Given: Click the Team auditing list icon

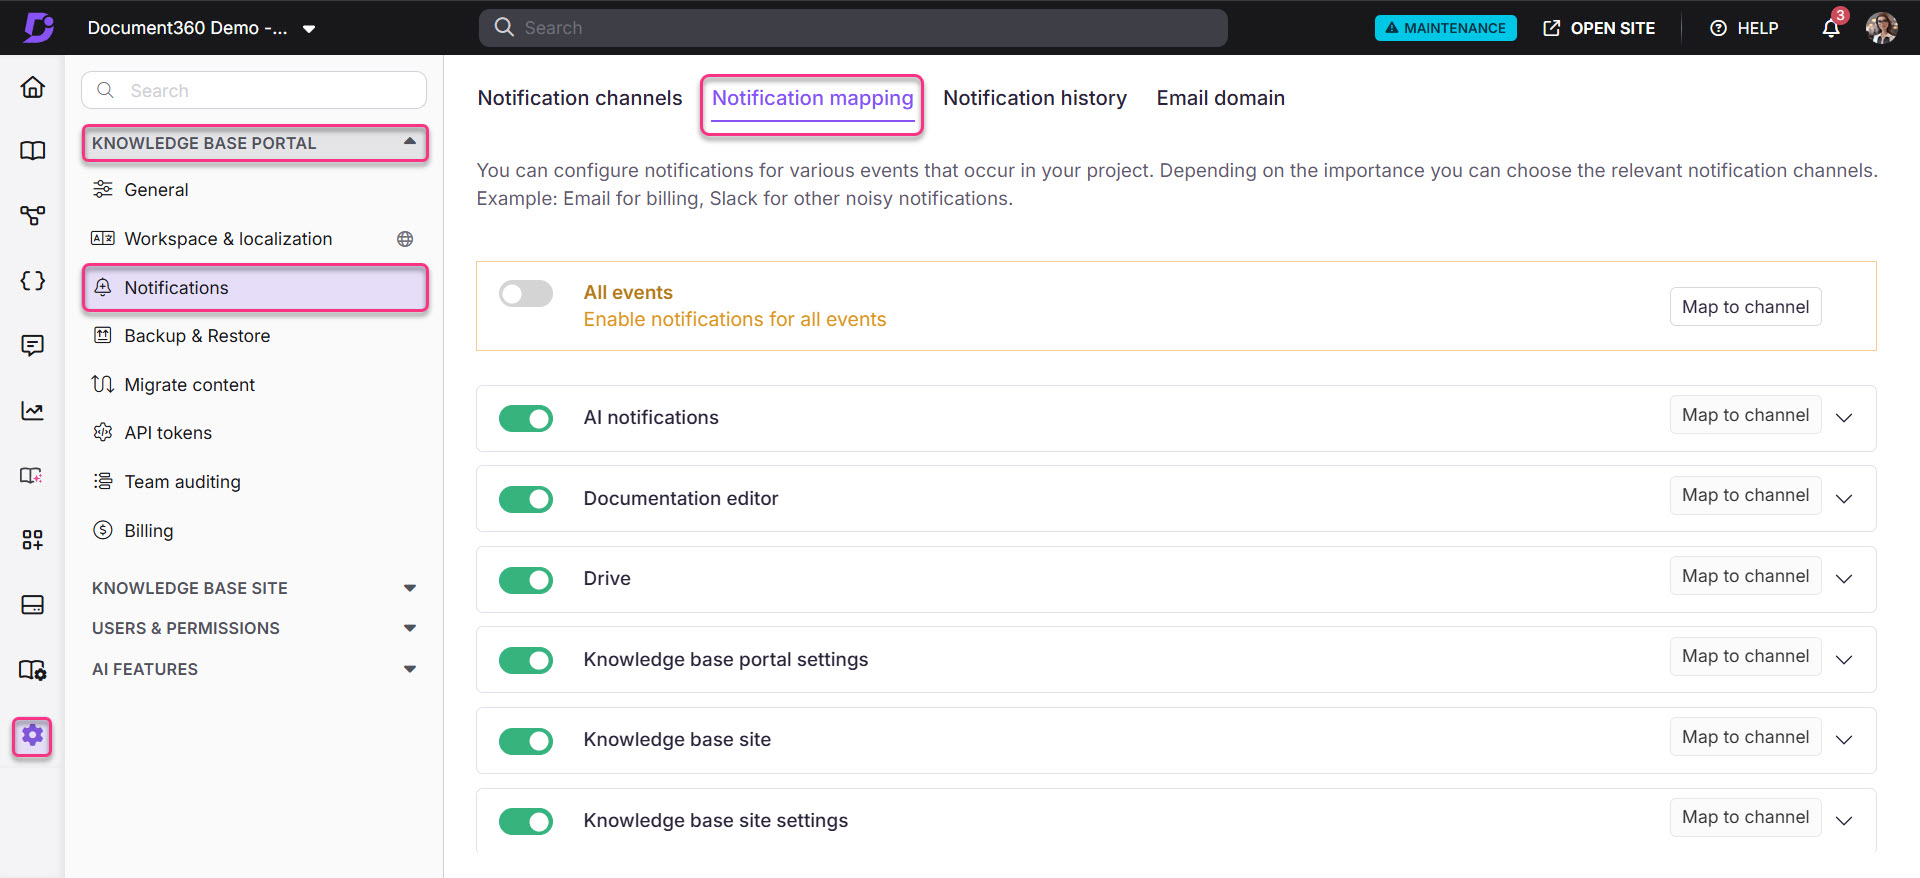Looking at the screenshot, I should coord(103,481).
